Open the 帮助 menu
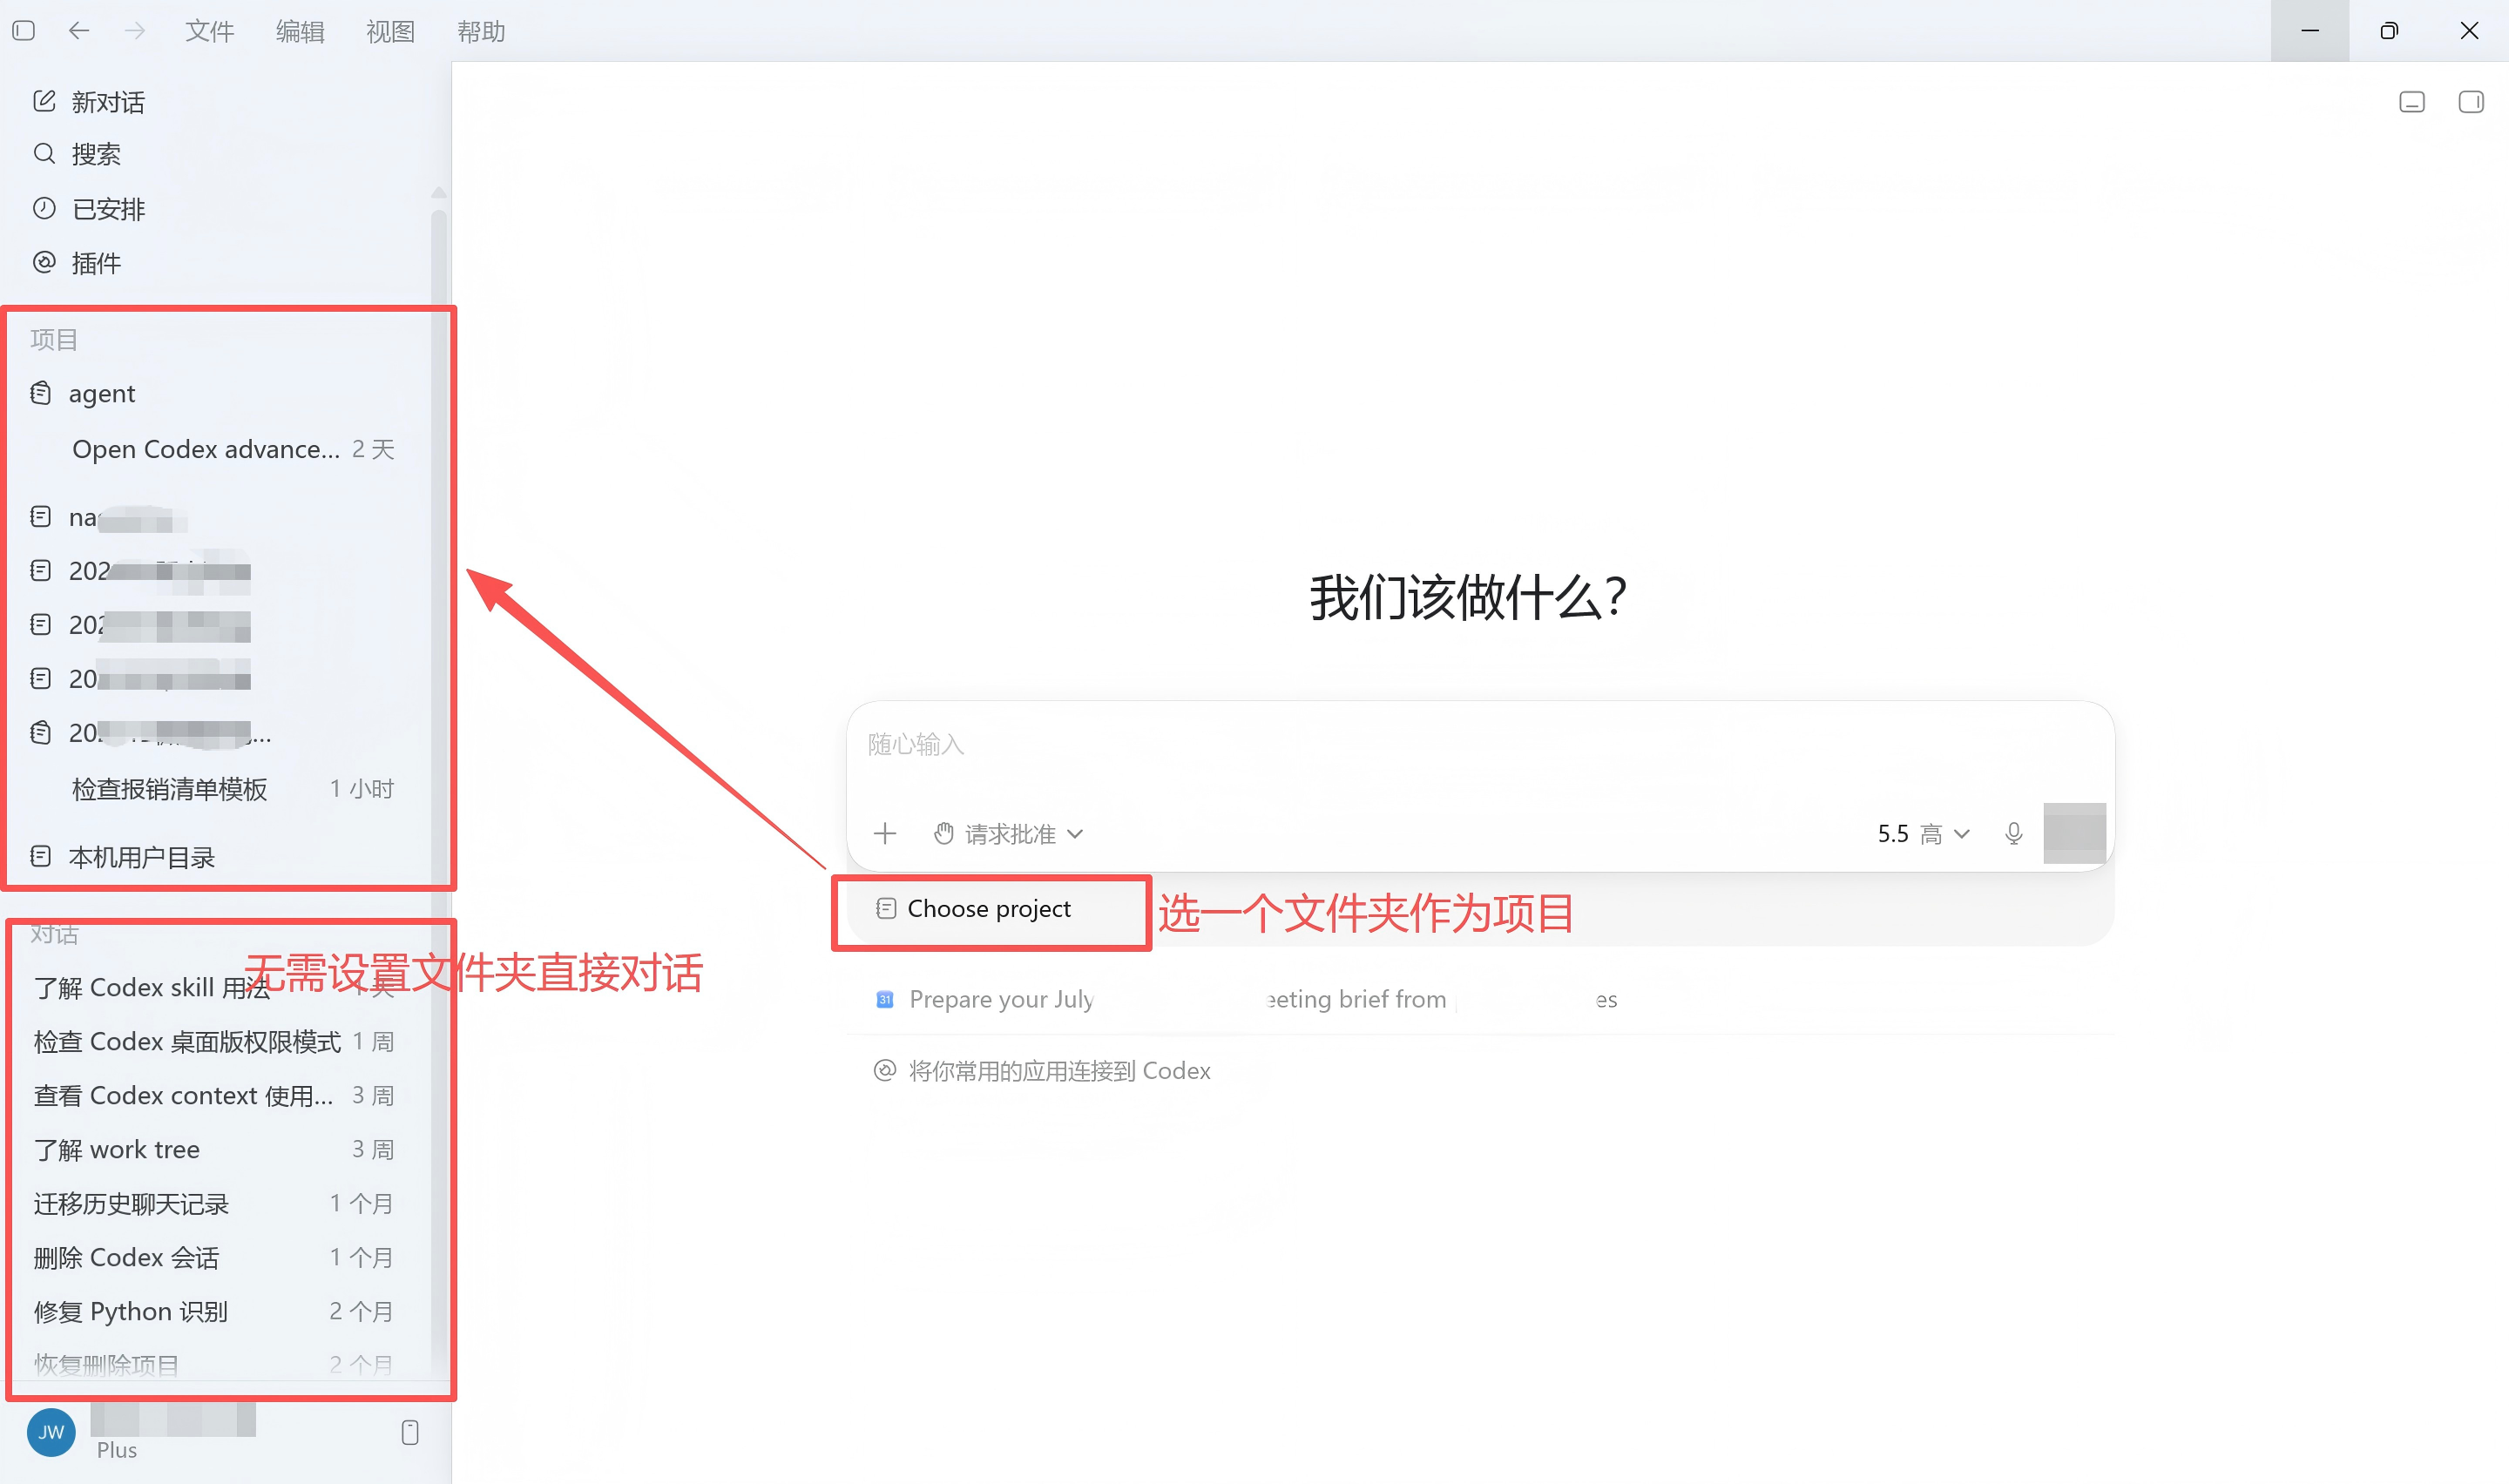 click(481, 31)
